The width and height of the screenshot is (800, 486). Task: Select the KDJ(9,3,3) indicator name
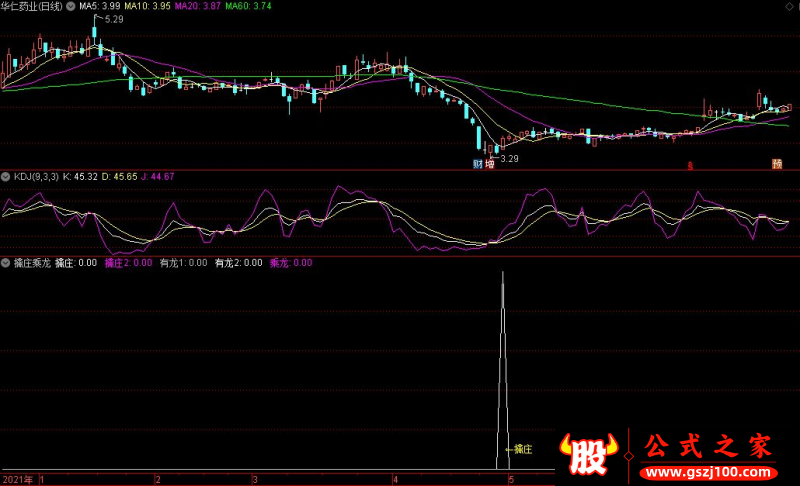click(x=36, y=176)
